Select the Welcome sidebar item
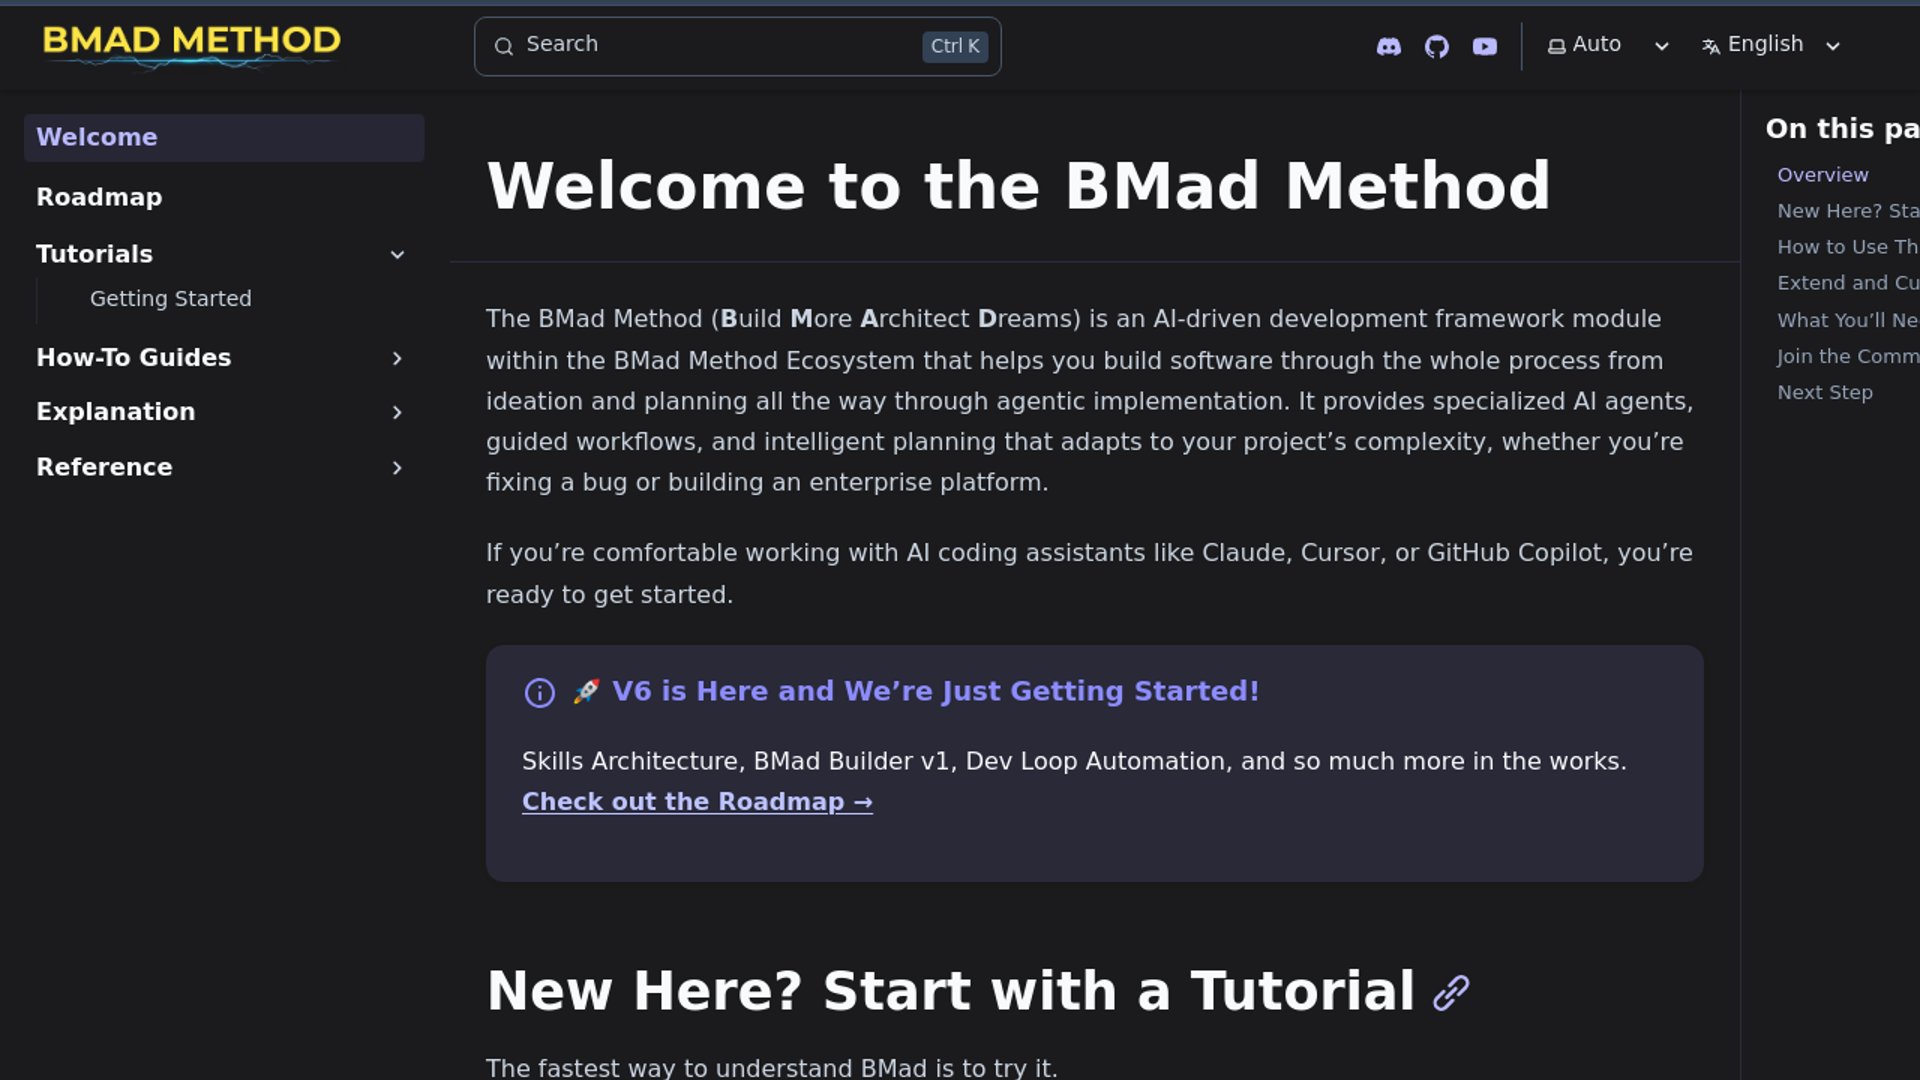 [x=97, y=137]
